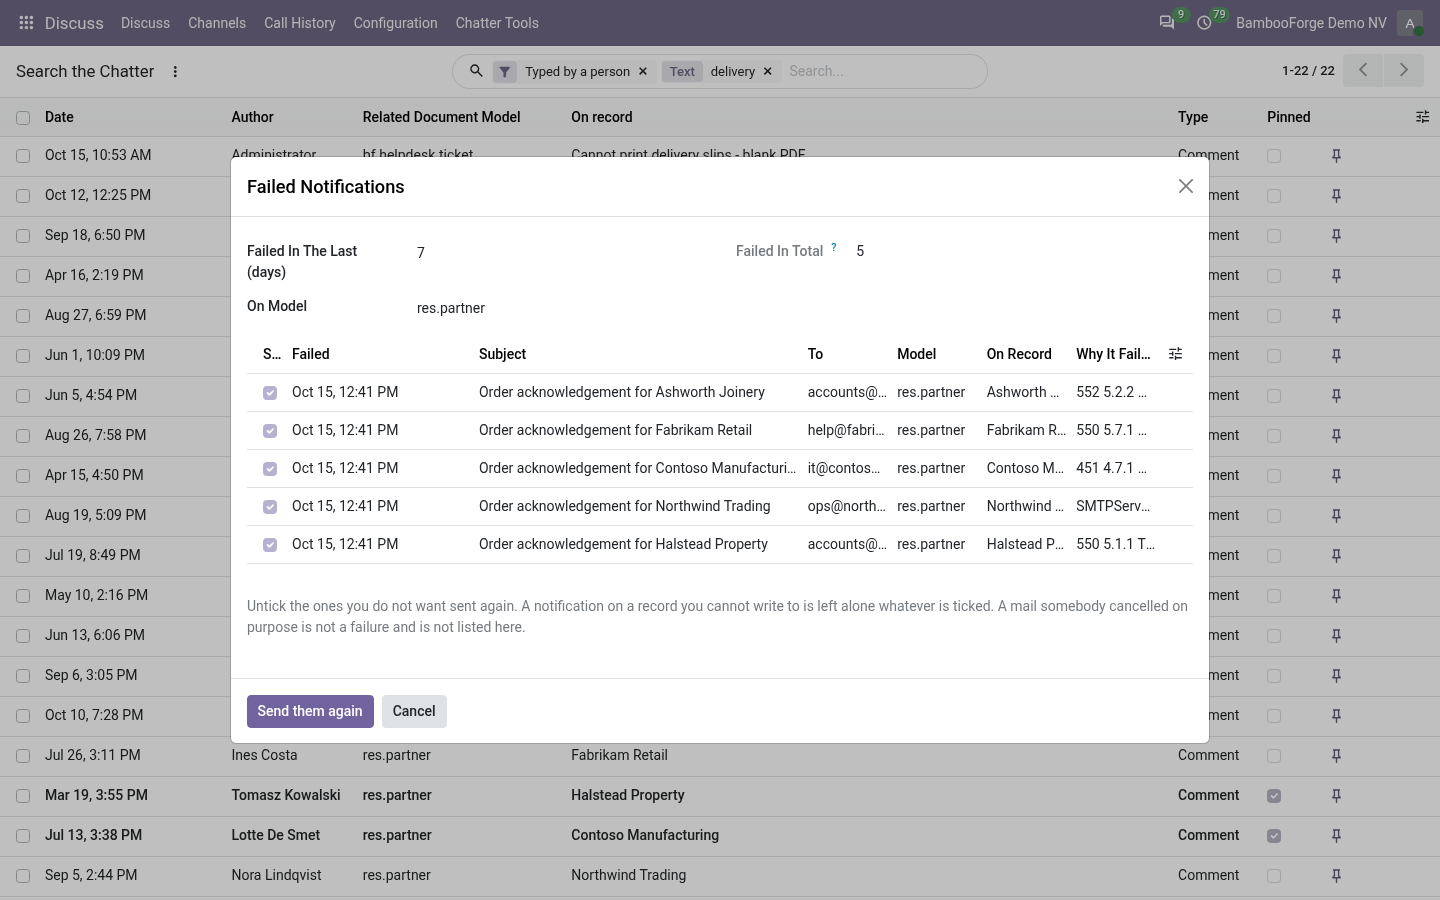Click the pin icon on Oct 15, 10:53 AM row
This screenshot has width=1440, height=900.
(x=1336, y=156)
